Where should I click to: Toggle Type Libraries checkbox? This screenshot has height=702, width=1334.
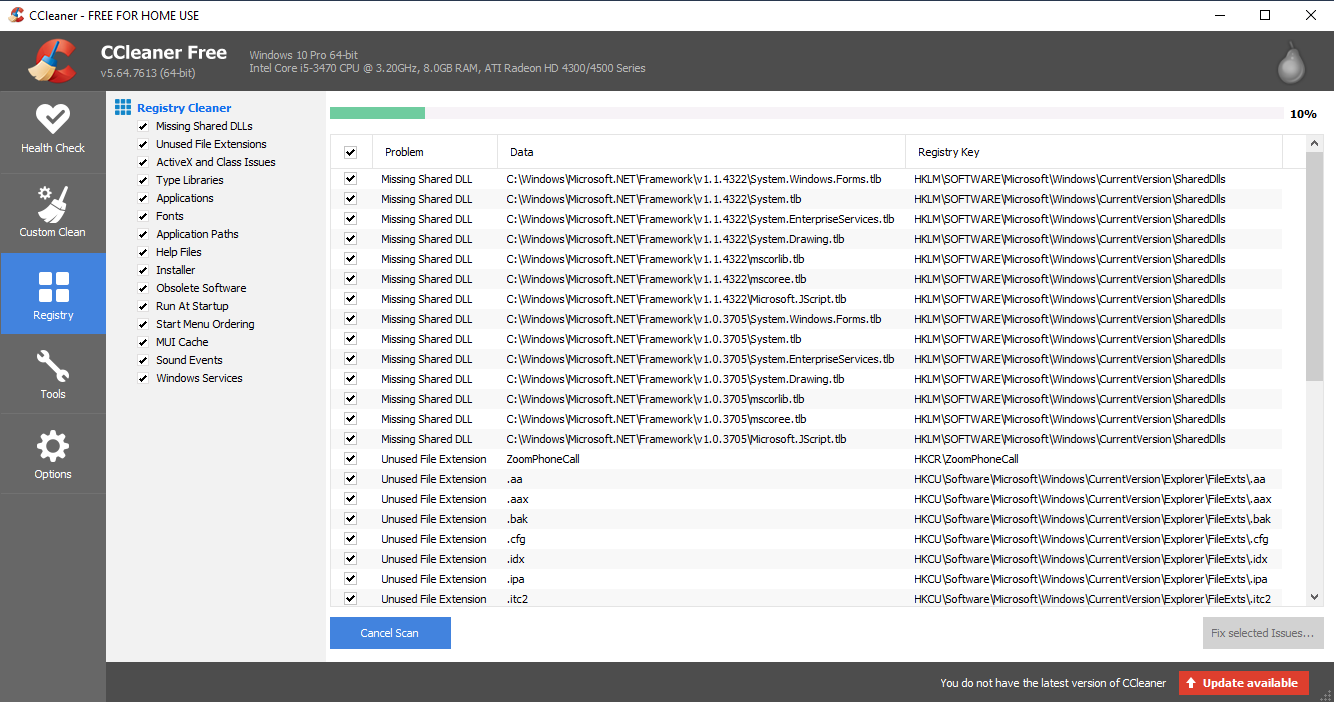tap(143, 181)
